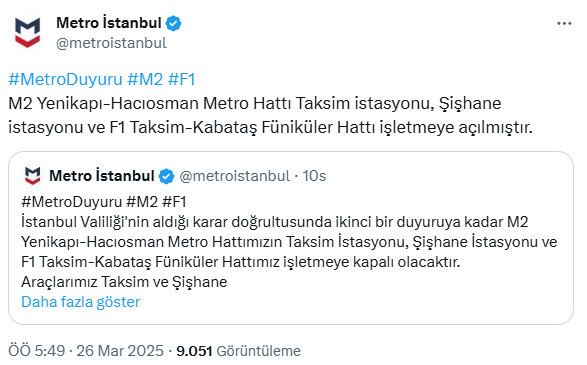Screen dimensions: 587x365
Task: Open the quoted tweet body text
Action: [x=289, y=242]
